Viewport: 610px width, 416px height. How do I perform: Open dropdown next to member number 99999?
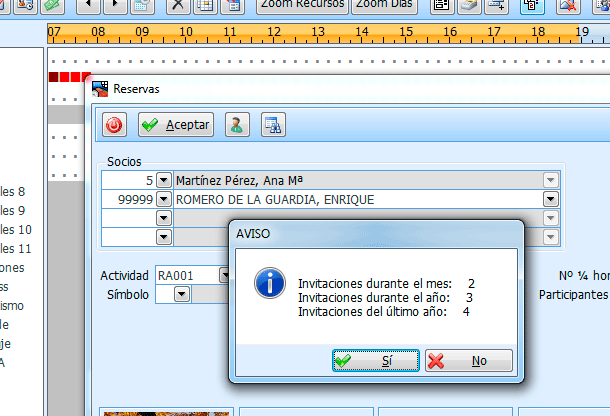(164, 199)
